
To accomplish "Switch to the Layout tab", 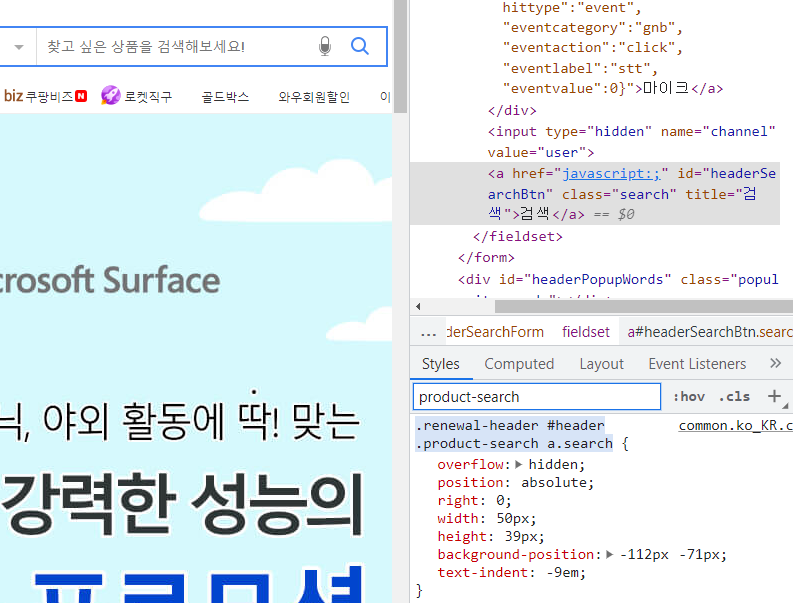I will point(601,364).
